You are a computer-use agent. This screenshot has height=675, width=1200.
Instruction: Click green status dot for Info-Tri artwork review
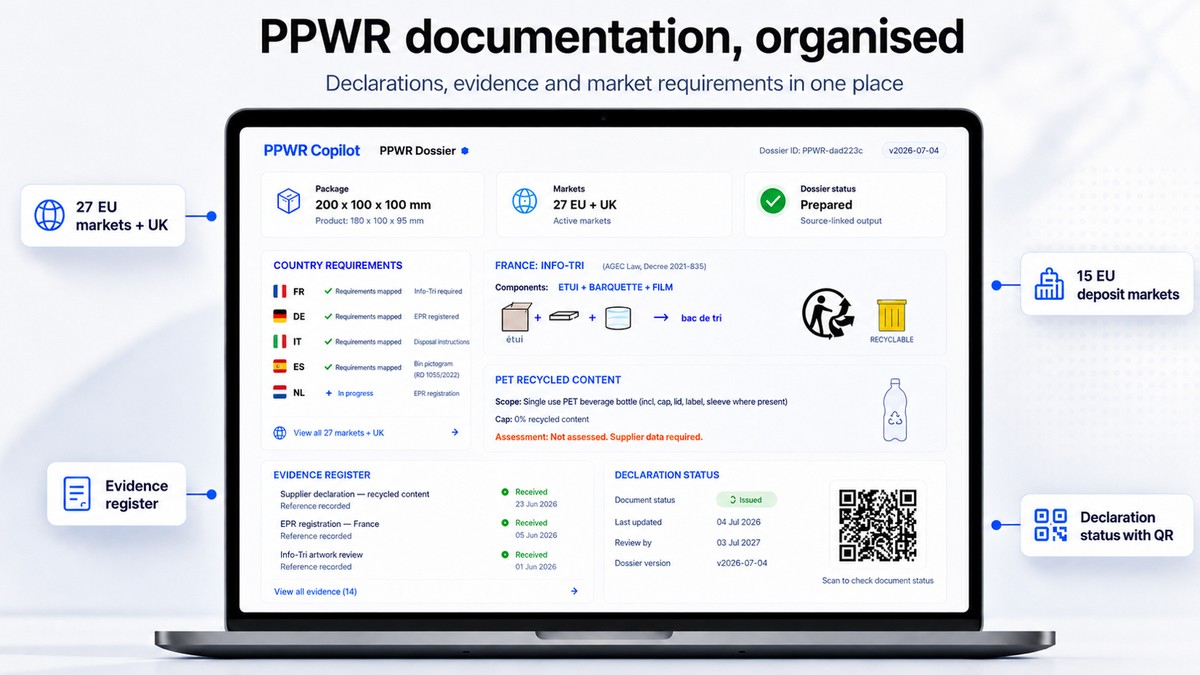pos(505,554)
